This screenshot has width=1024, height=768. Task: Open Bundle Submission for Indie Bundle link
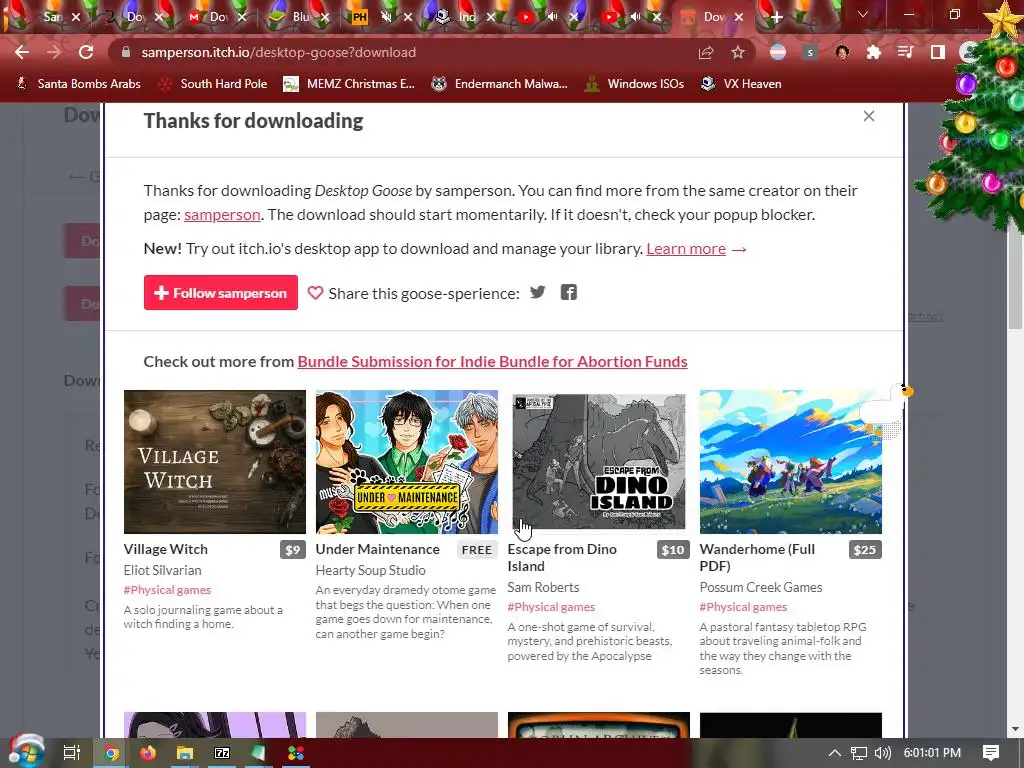click(x=492, y=361)
